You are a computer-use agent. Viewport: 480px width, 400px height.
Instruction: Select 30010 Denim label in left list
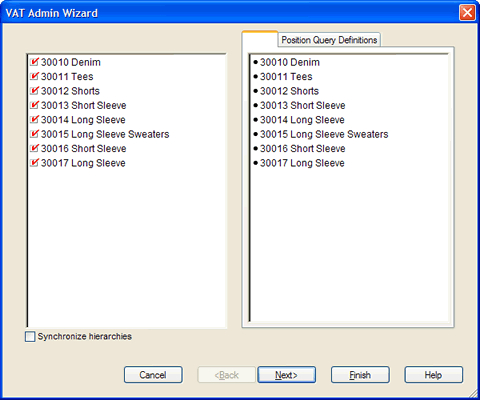coord(71,62)
